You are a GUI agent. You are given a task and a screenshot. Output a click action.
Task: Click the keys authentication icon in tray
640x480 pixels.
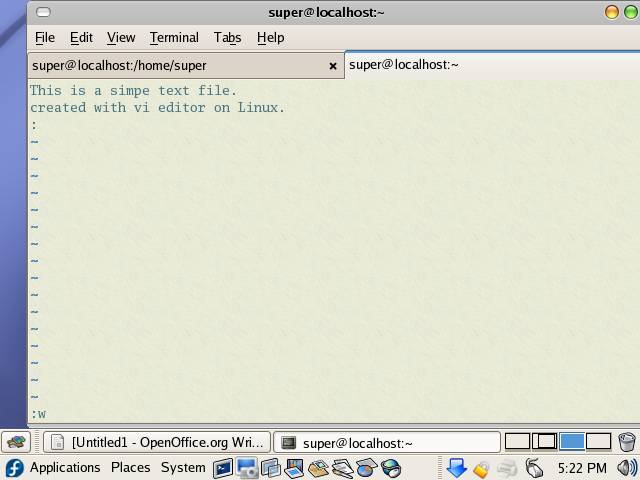pos(481,467)
